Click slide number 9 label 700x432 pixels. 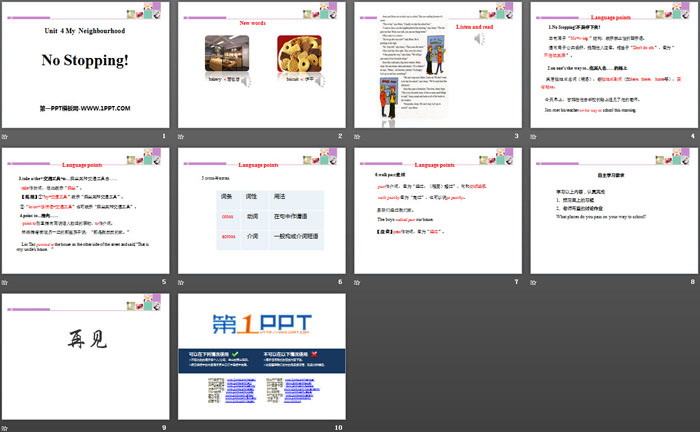164,428
